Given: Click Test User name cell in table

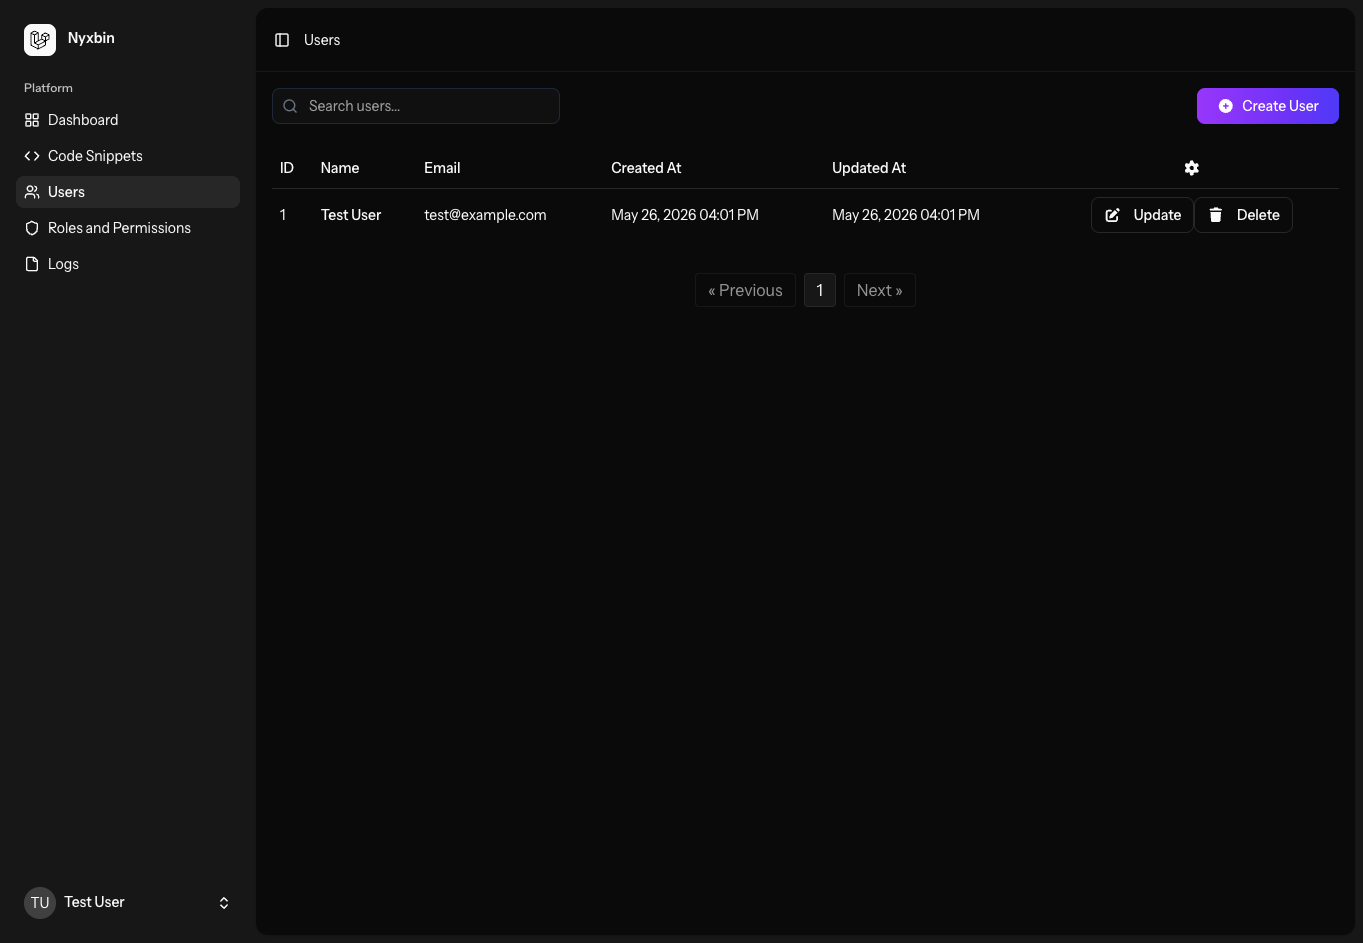Looking at the screenshot, I should tap(351, 215).
